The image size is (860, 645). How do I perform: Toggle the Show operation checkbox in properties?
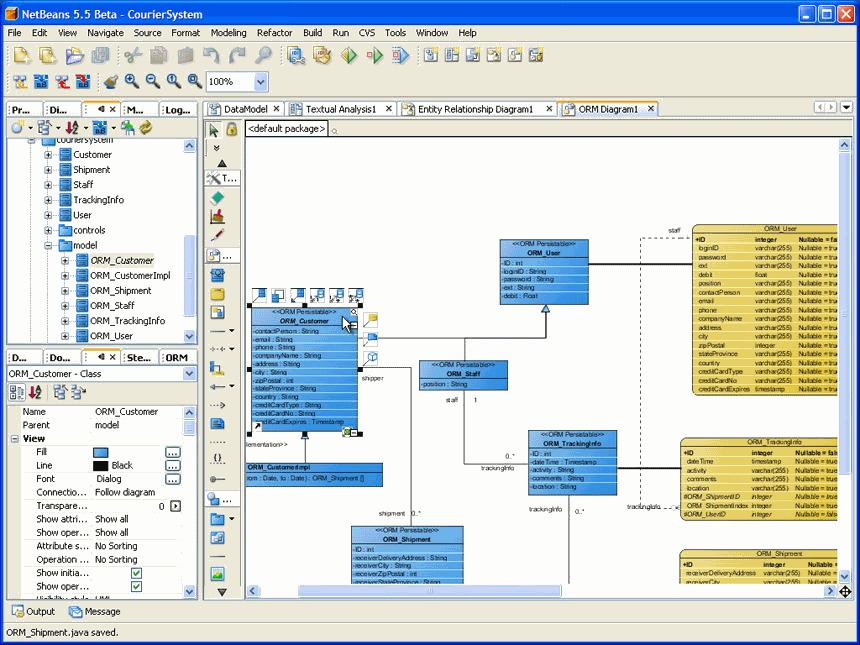pyautogui.click(x=136, y=587)
